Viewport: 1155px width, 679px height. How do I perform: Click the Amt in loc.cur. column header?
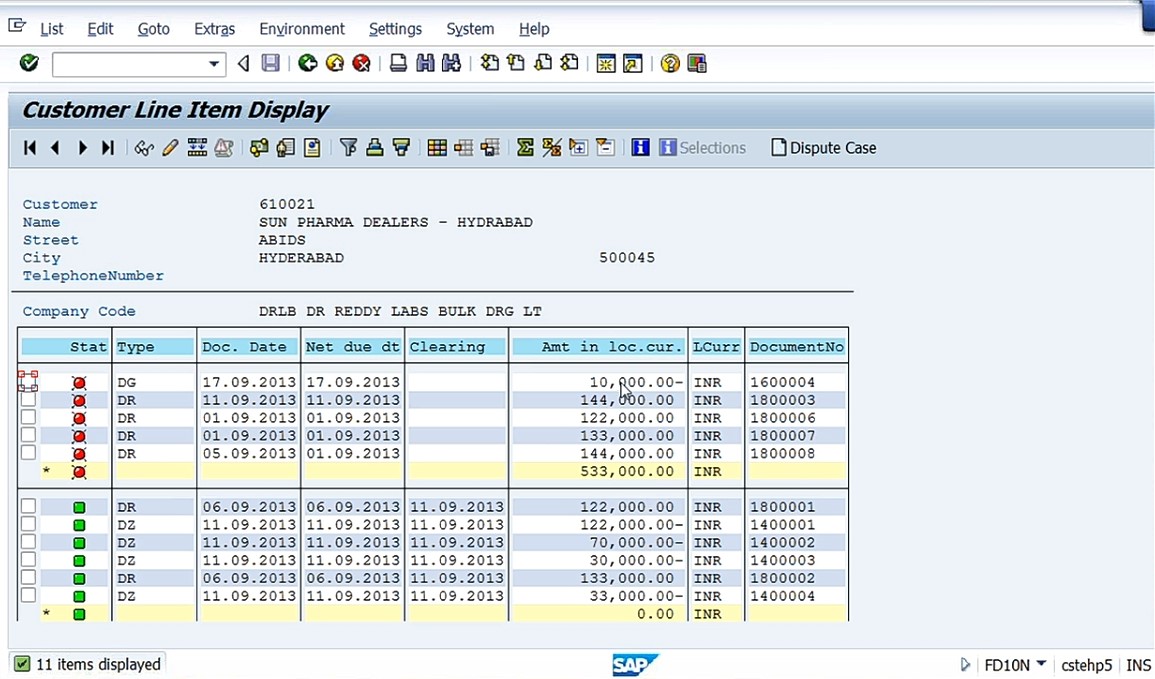tap(598, 347)
